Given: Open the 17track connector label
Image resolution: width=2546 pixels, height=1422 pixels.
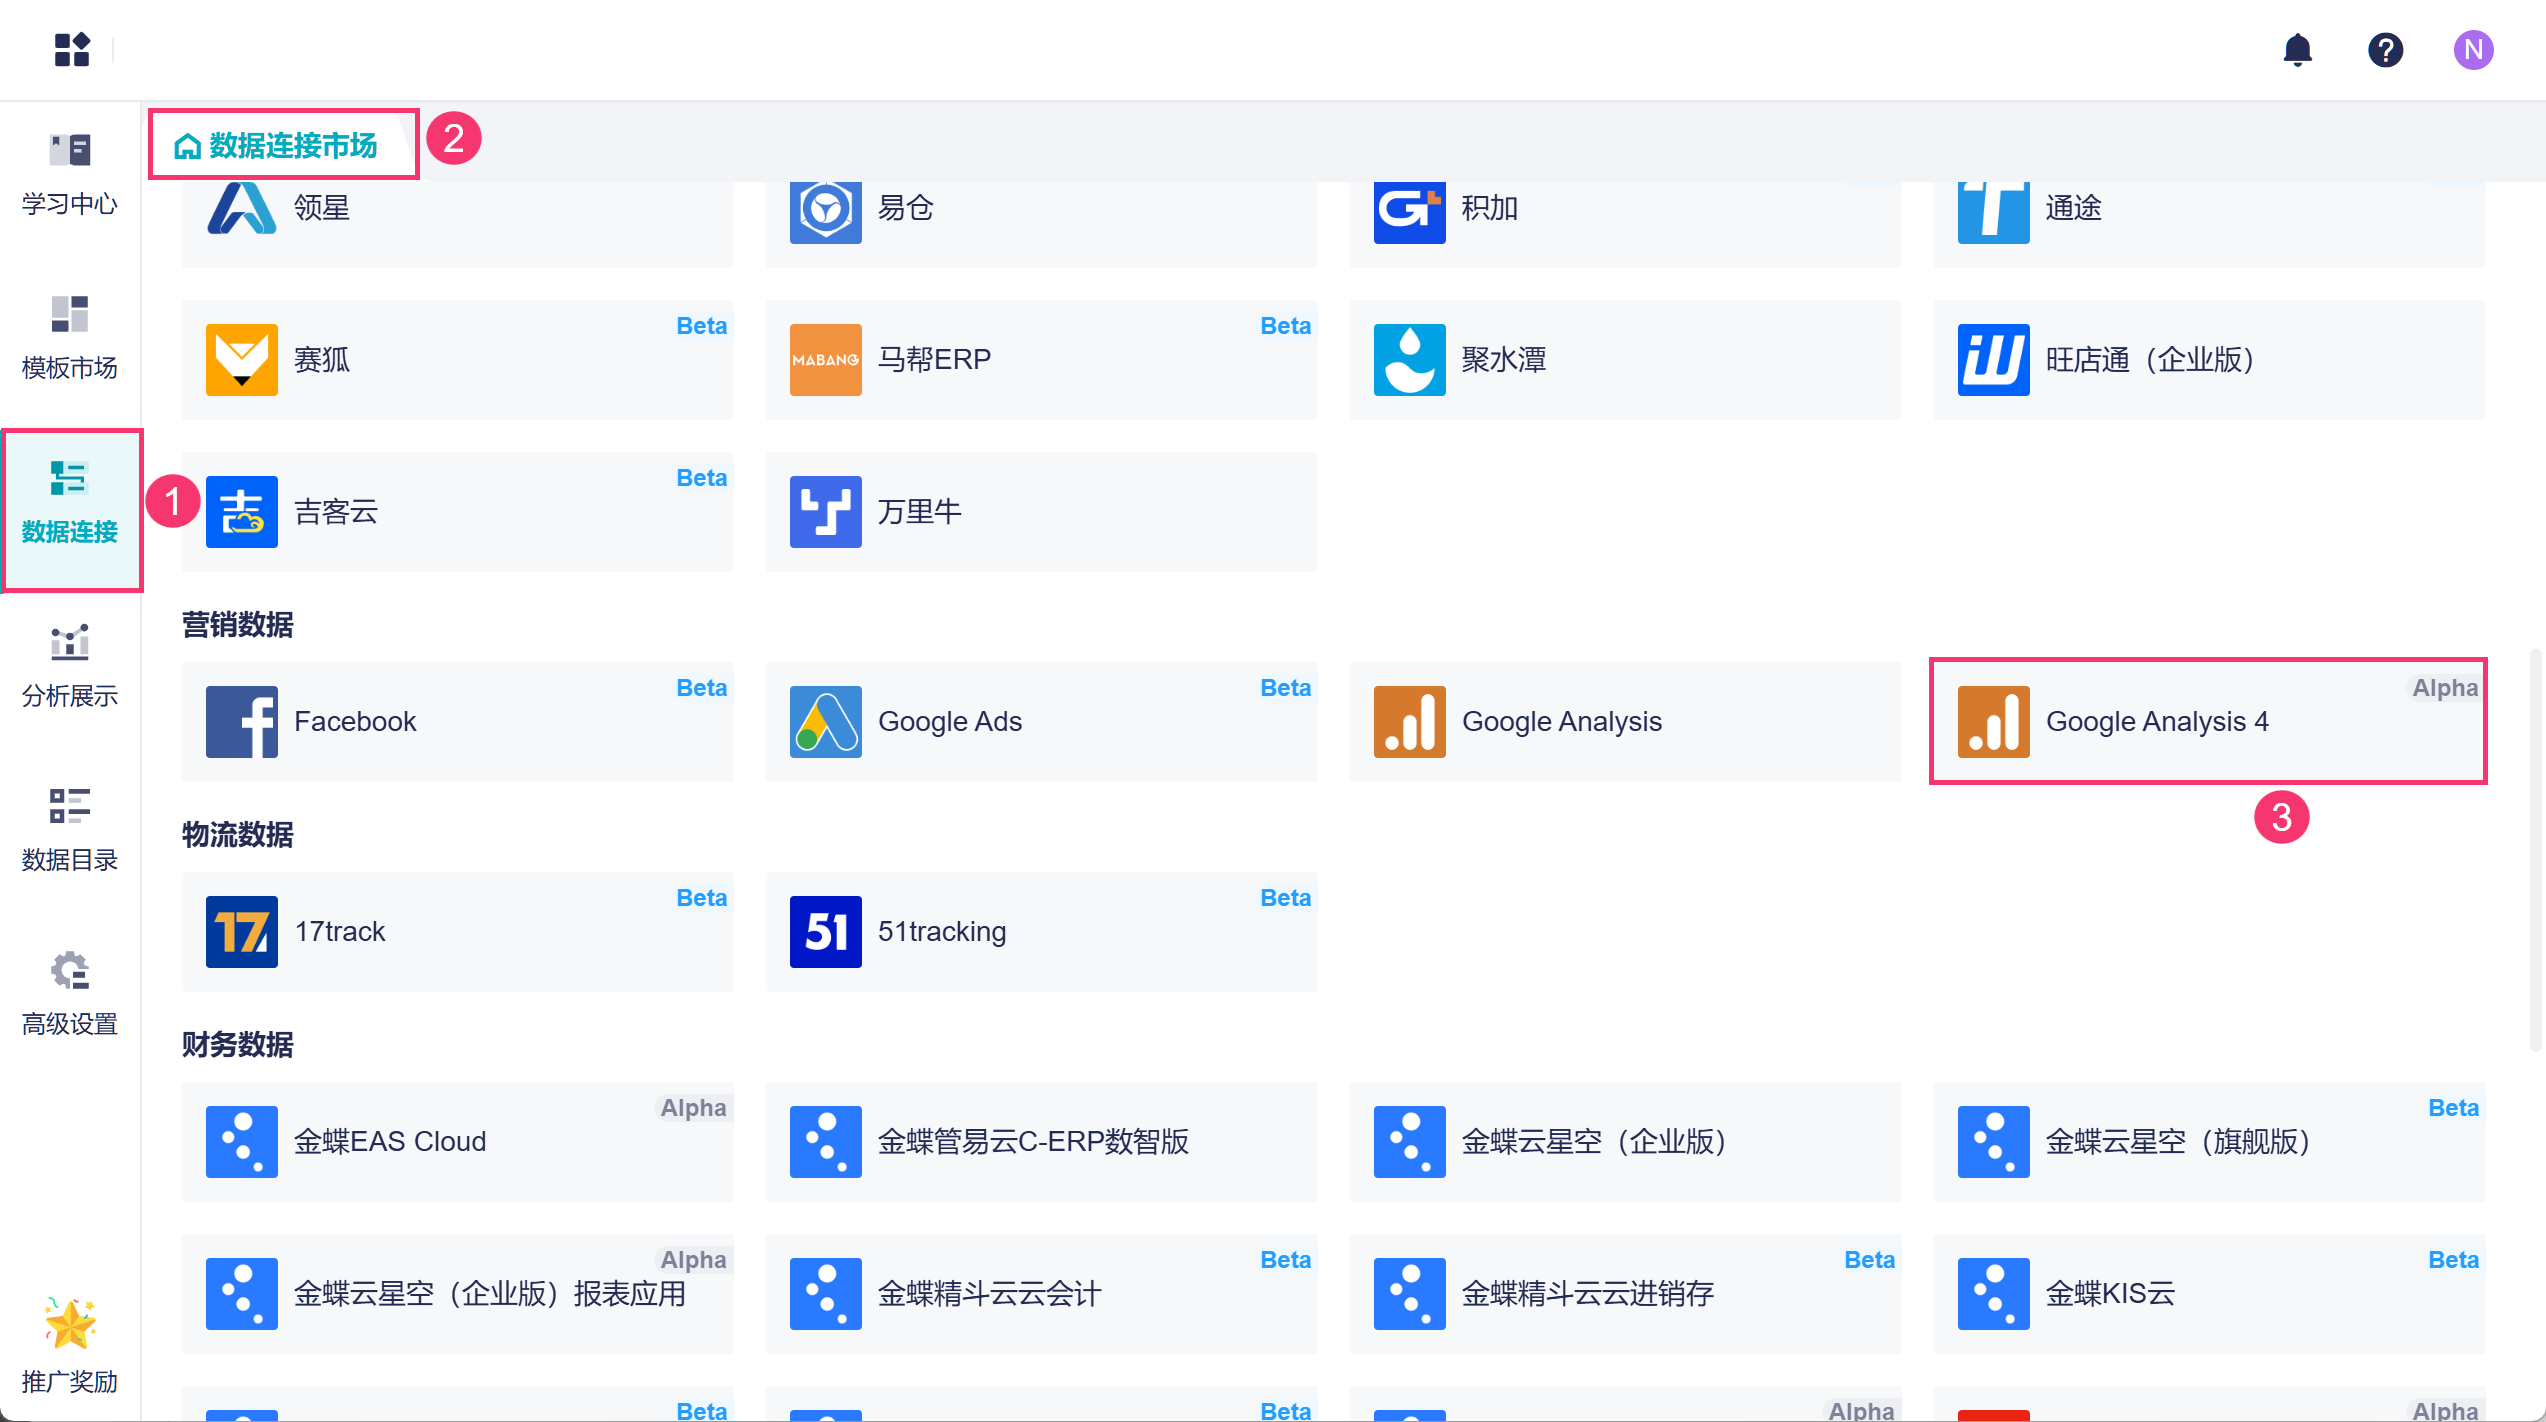Looking at the screenshot, I should pyautogui.click(x=339, y=932).
